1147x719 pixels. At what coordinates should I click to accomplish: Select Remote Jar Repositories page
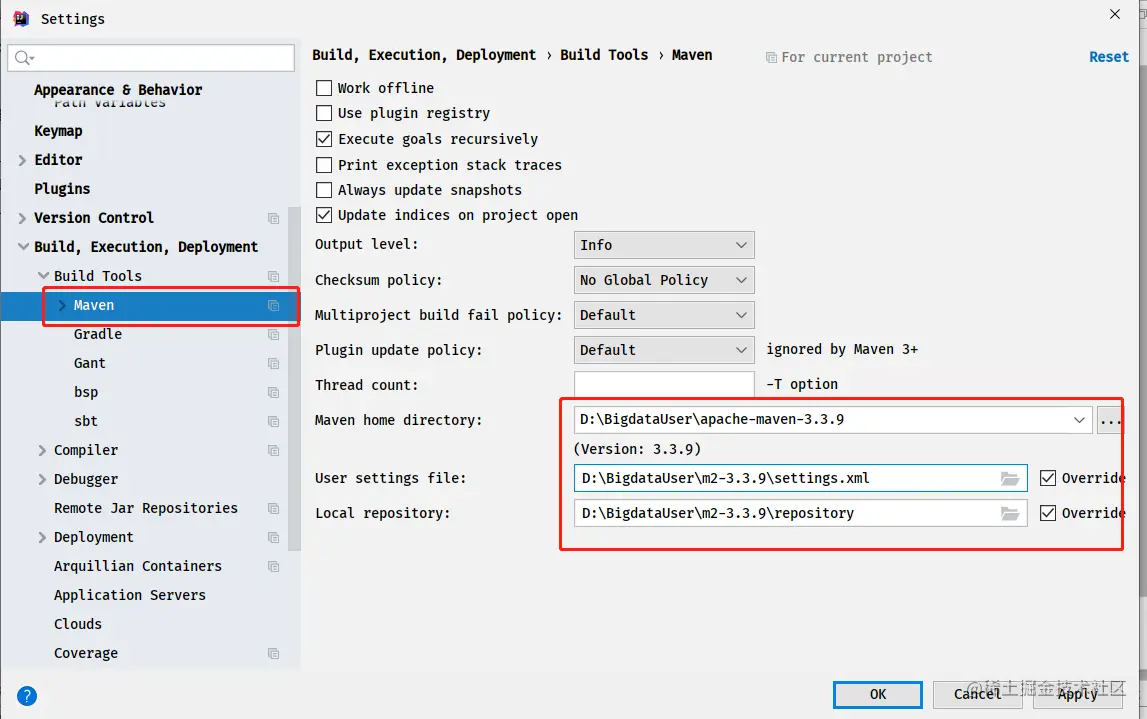[x=146, y=508]
